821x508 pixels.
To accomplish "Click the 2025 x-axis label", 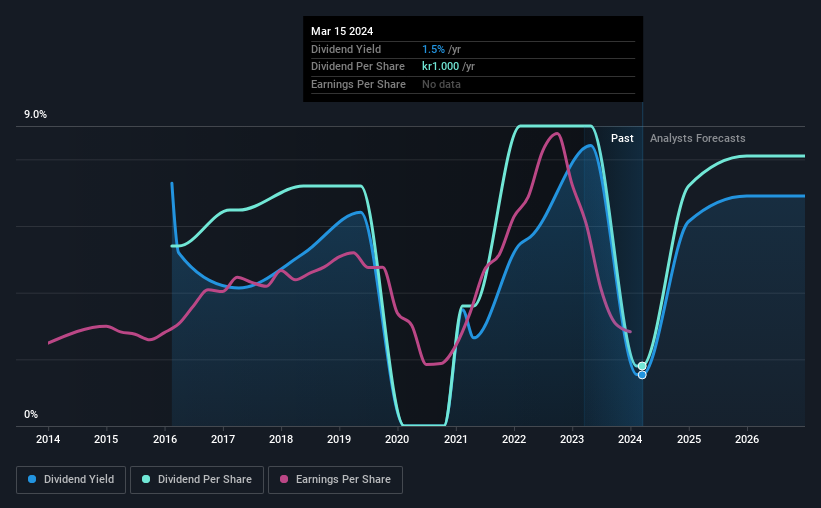I will click(689, 439).
